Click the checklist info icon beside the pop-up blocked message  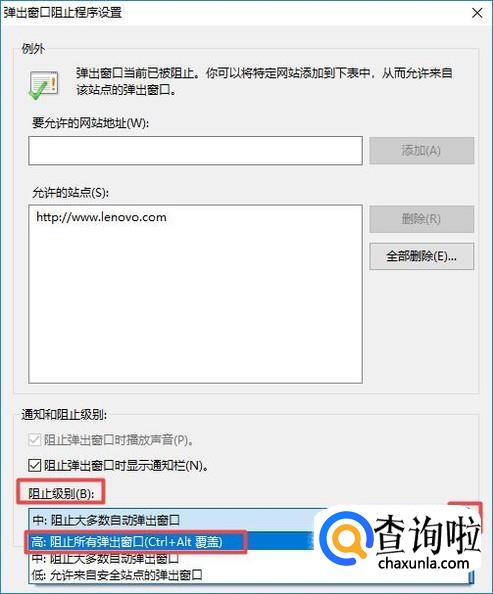[44, 85]
